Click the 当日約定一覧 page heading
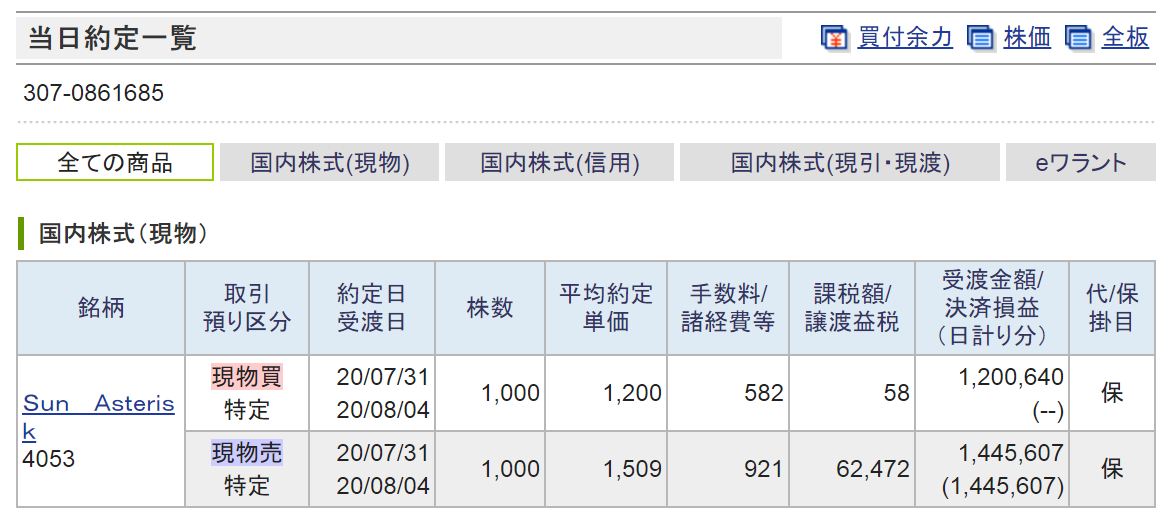The height and width of the screenshot is (525, 1171). point(112,38)
